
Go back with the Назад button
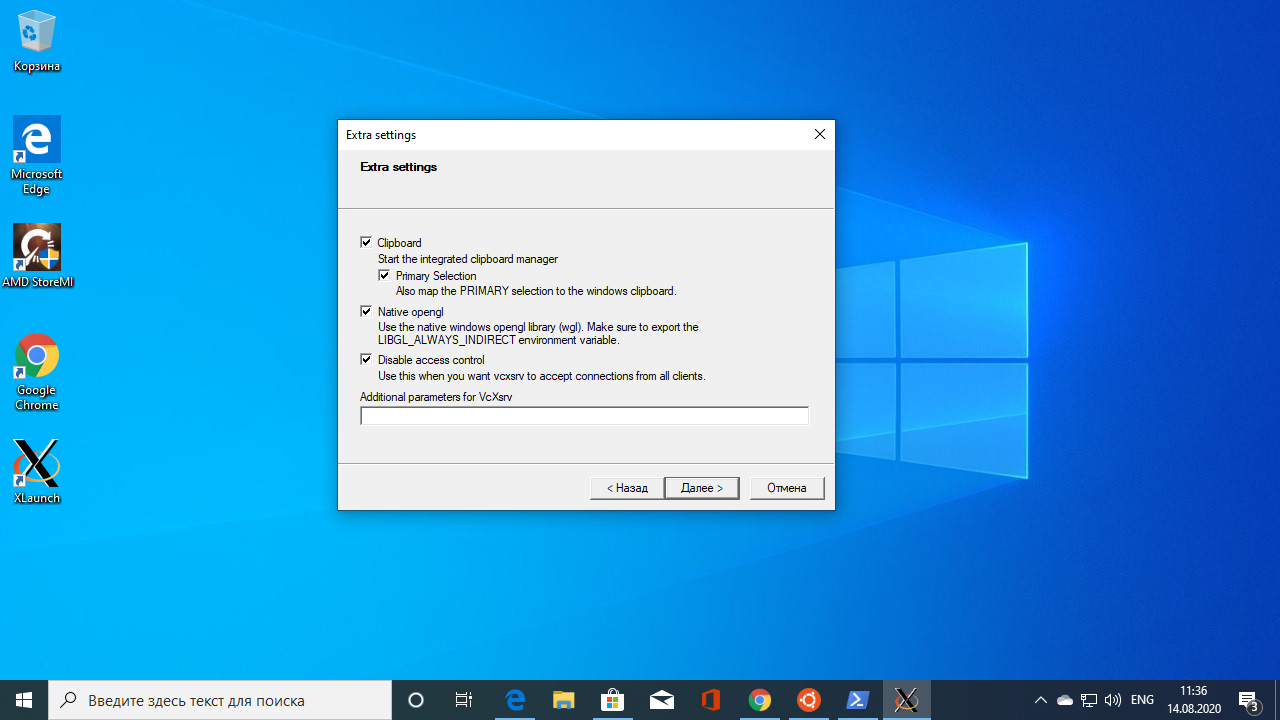[x=626, y=488]
